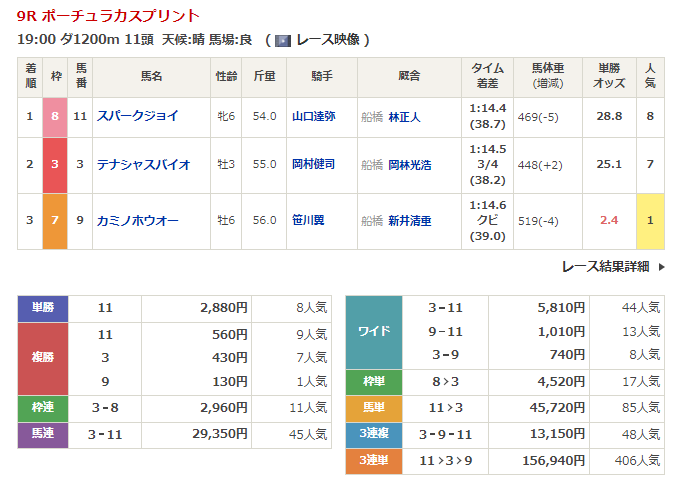This screenshot has width=684, height=482.
Task: Click the orange frame number 7 box
Action: tap(55, 219)
